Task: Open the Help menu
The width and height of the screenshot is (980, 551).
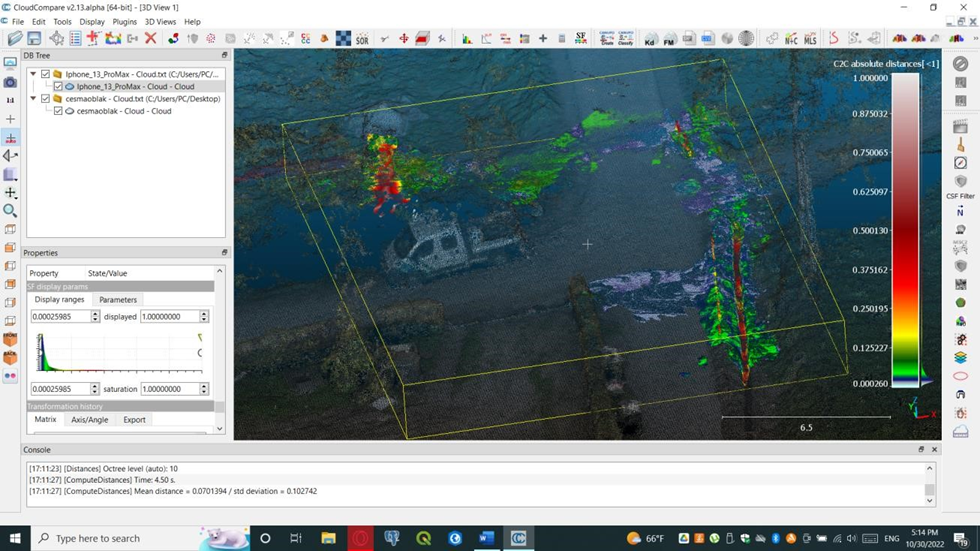Action: pos(192,21)
